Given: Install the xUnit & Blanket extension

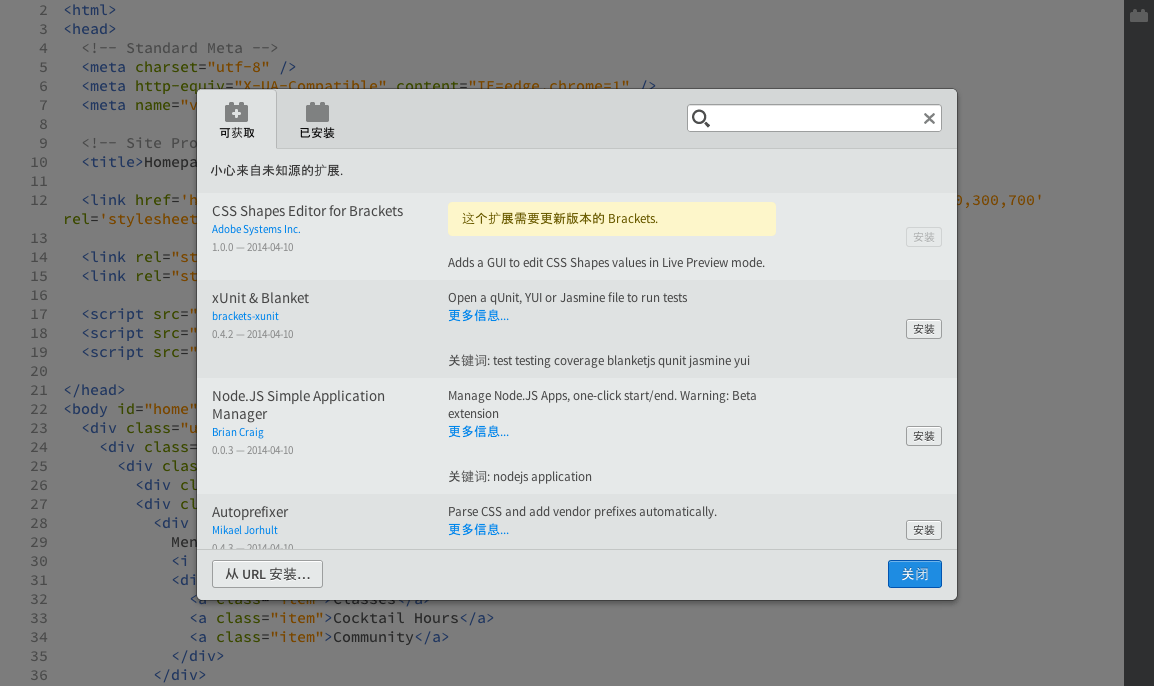Looking at the screenshot, I should pos(924,329).
